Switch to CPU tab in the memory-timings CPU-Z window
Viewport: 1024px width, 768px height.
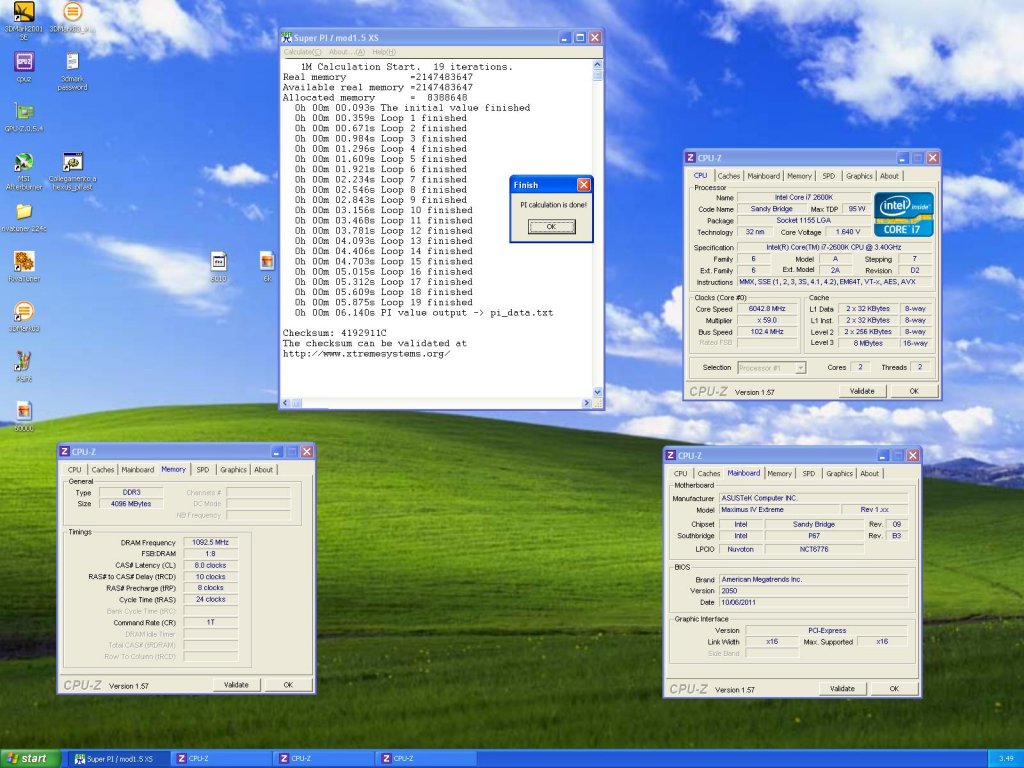pyautogui.click(x=74, y=470)
